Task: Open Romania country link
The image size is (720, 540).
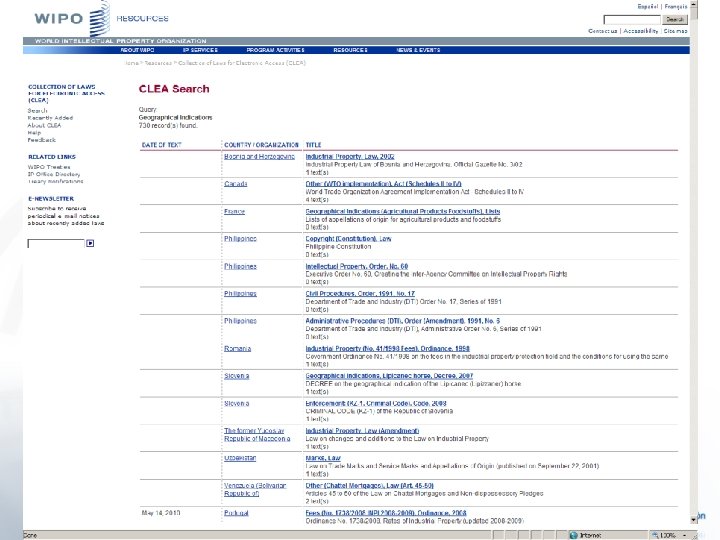Action: coord(237,349)
